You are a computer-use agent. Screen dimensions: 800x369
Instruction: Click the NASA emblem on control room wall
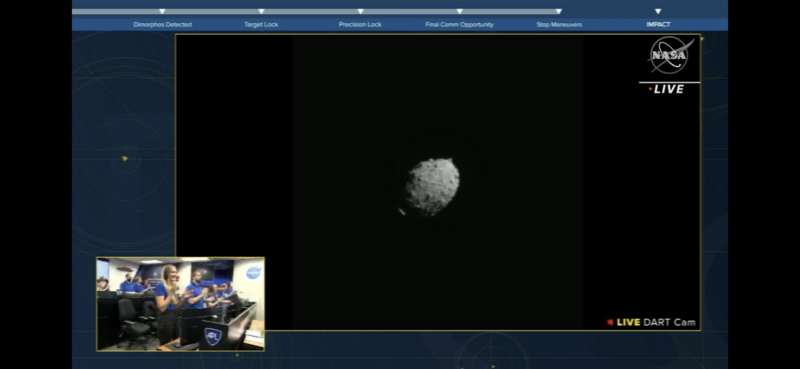click(254, 273)
